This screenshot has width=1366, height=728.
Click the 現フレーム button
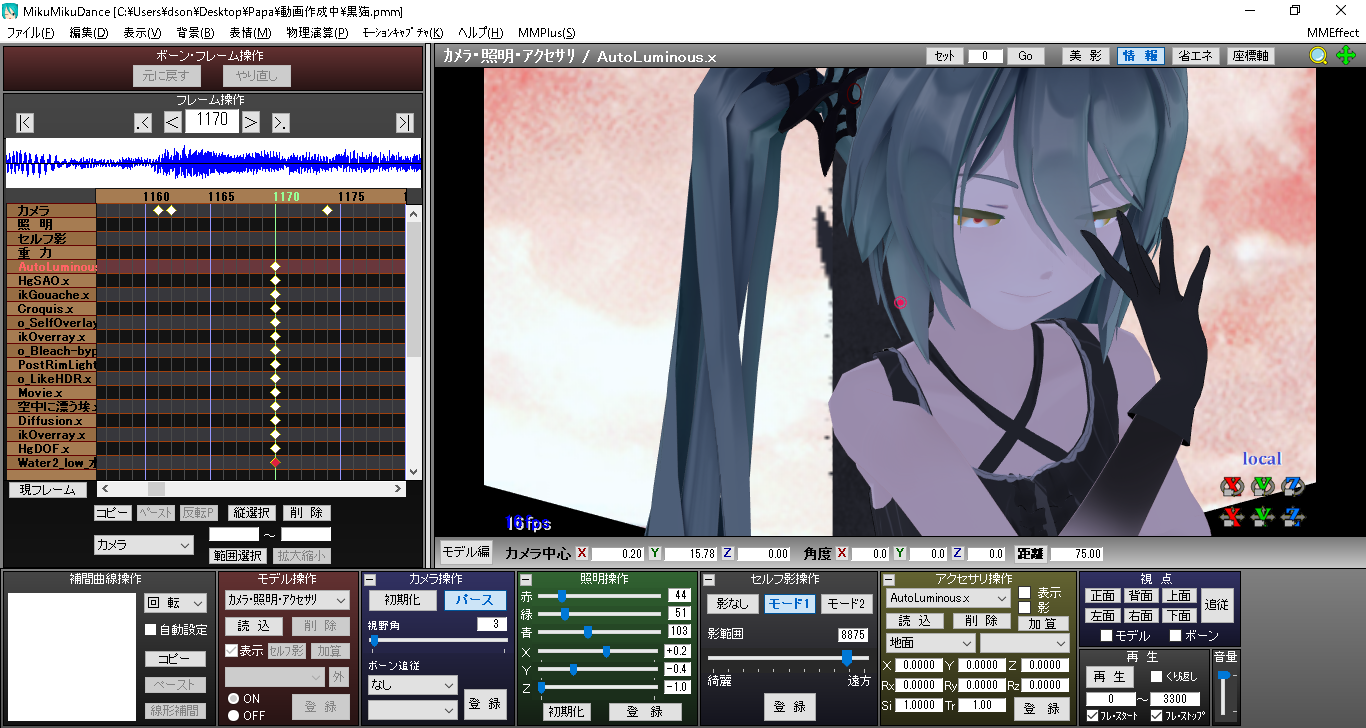(x=48, y=490)
